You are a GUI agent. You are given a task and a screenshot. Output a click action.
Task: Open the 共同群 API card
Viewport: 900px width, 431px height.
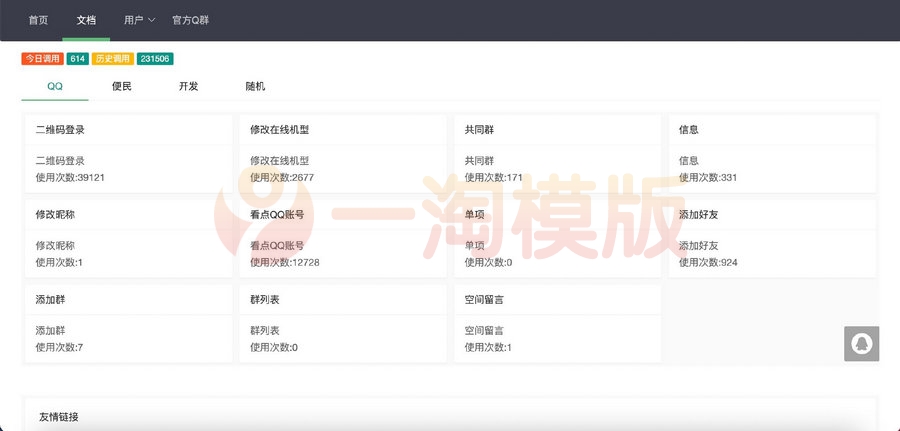point(558,153)
